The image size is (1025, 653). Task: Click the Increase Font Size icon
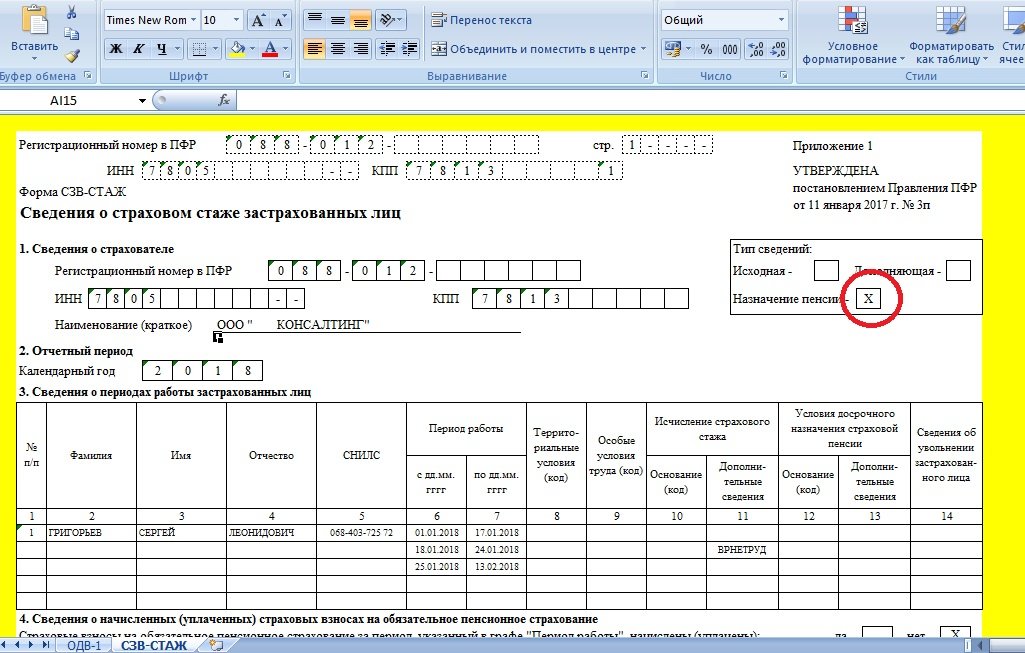click(x=258, y=20)
